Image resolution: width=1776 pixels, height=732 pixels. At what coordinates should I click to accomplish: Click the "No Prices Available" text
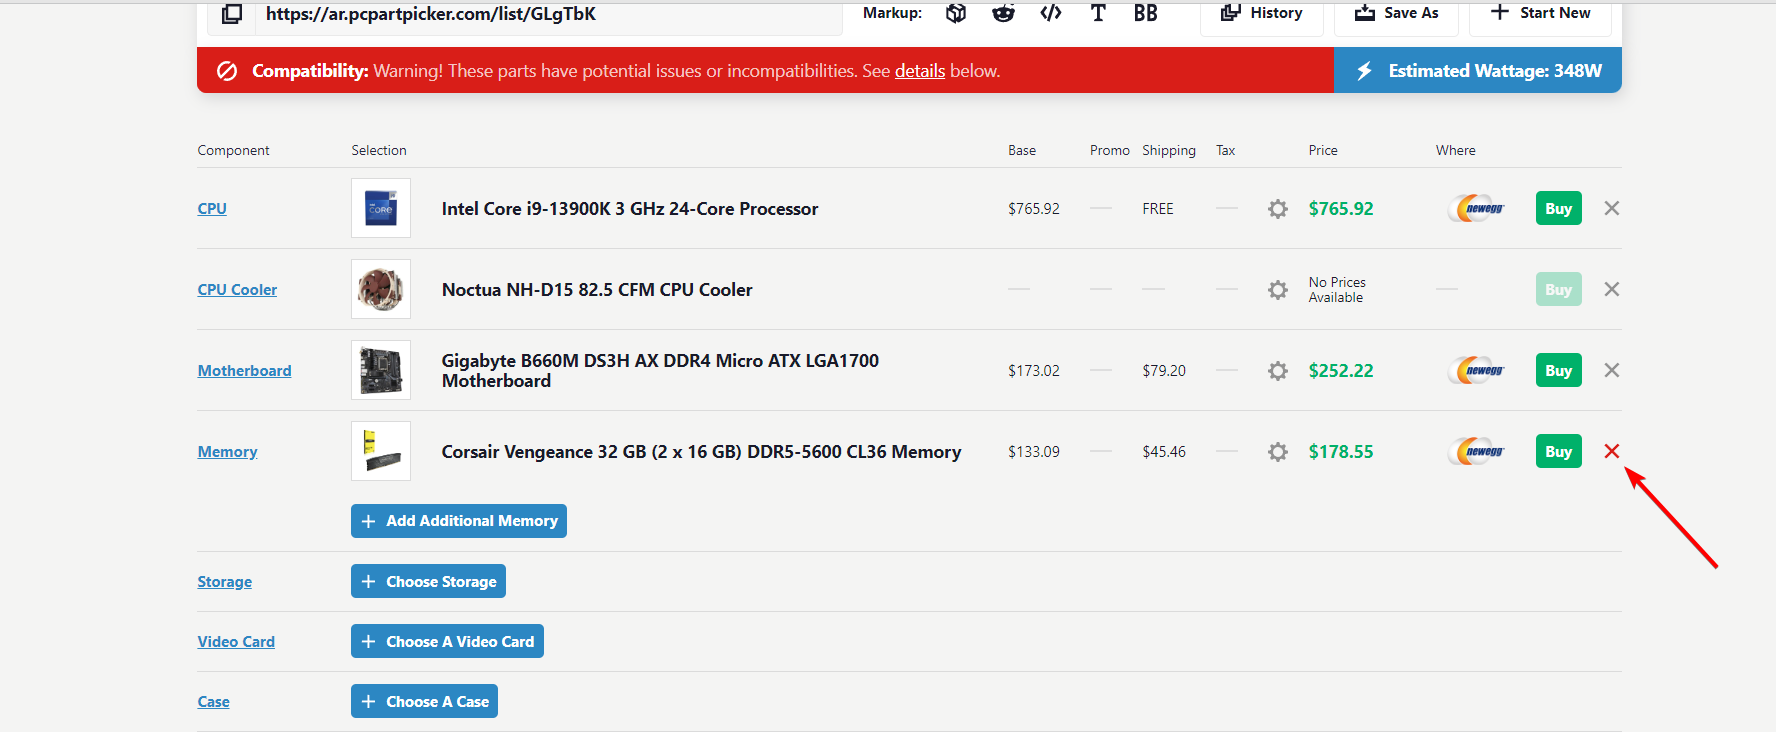[x=1337, y=290]
